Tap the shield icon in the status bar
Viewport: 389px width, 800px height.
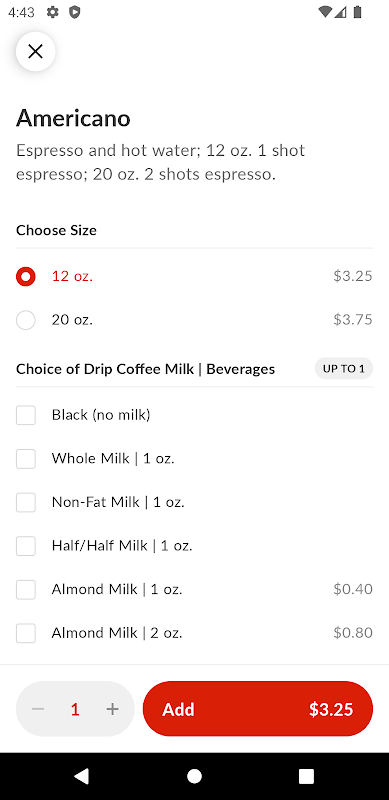(x=75, y=12)
